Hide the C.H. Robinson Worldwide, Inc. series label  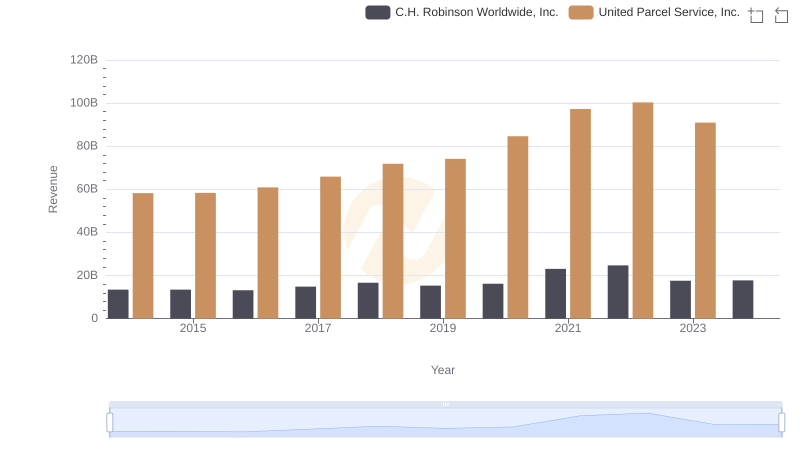tap(477, 12)
